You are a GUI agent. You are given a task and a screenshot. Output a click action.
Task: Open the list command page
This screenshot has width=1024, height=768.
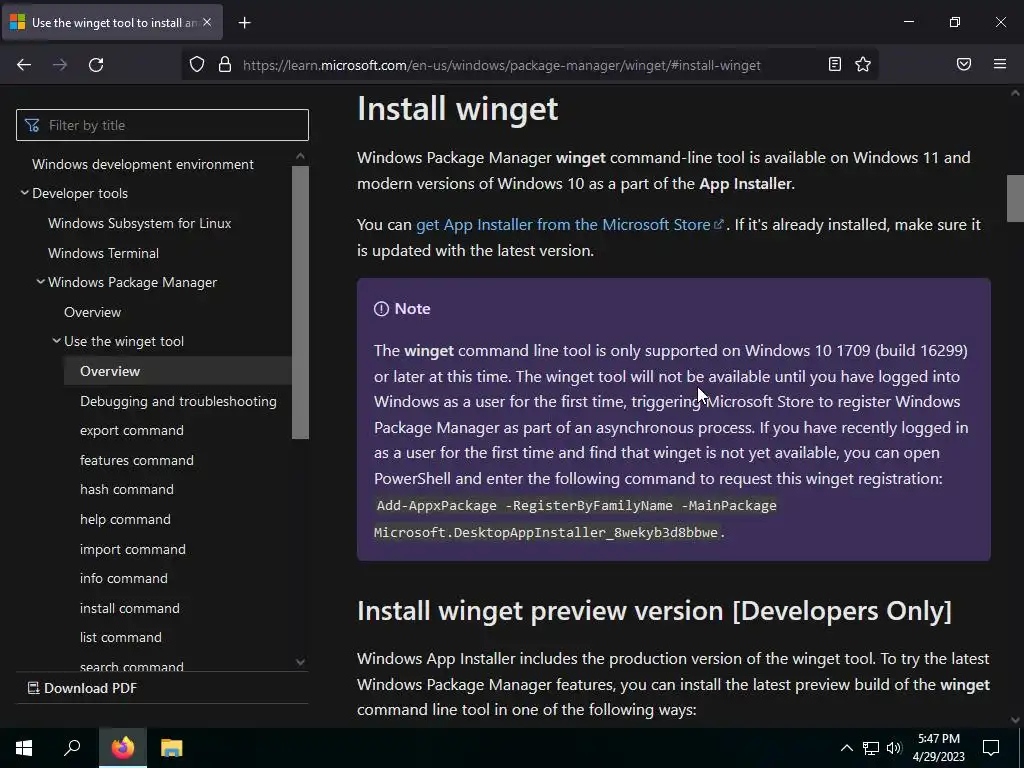pyautogui.click(x=120, y=637)
